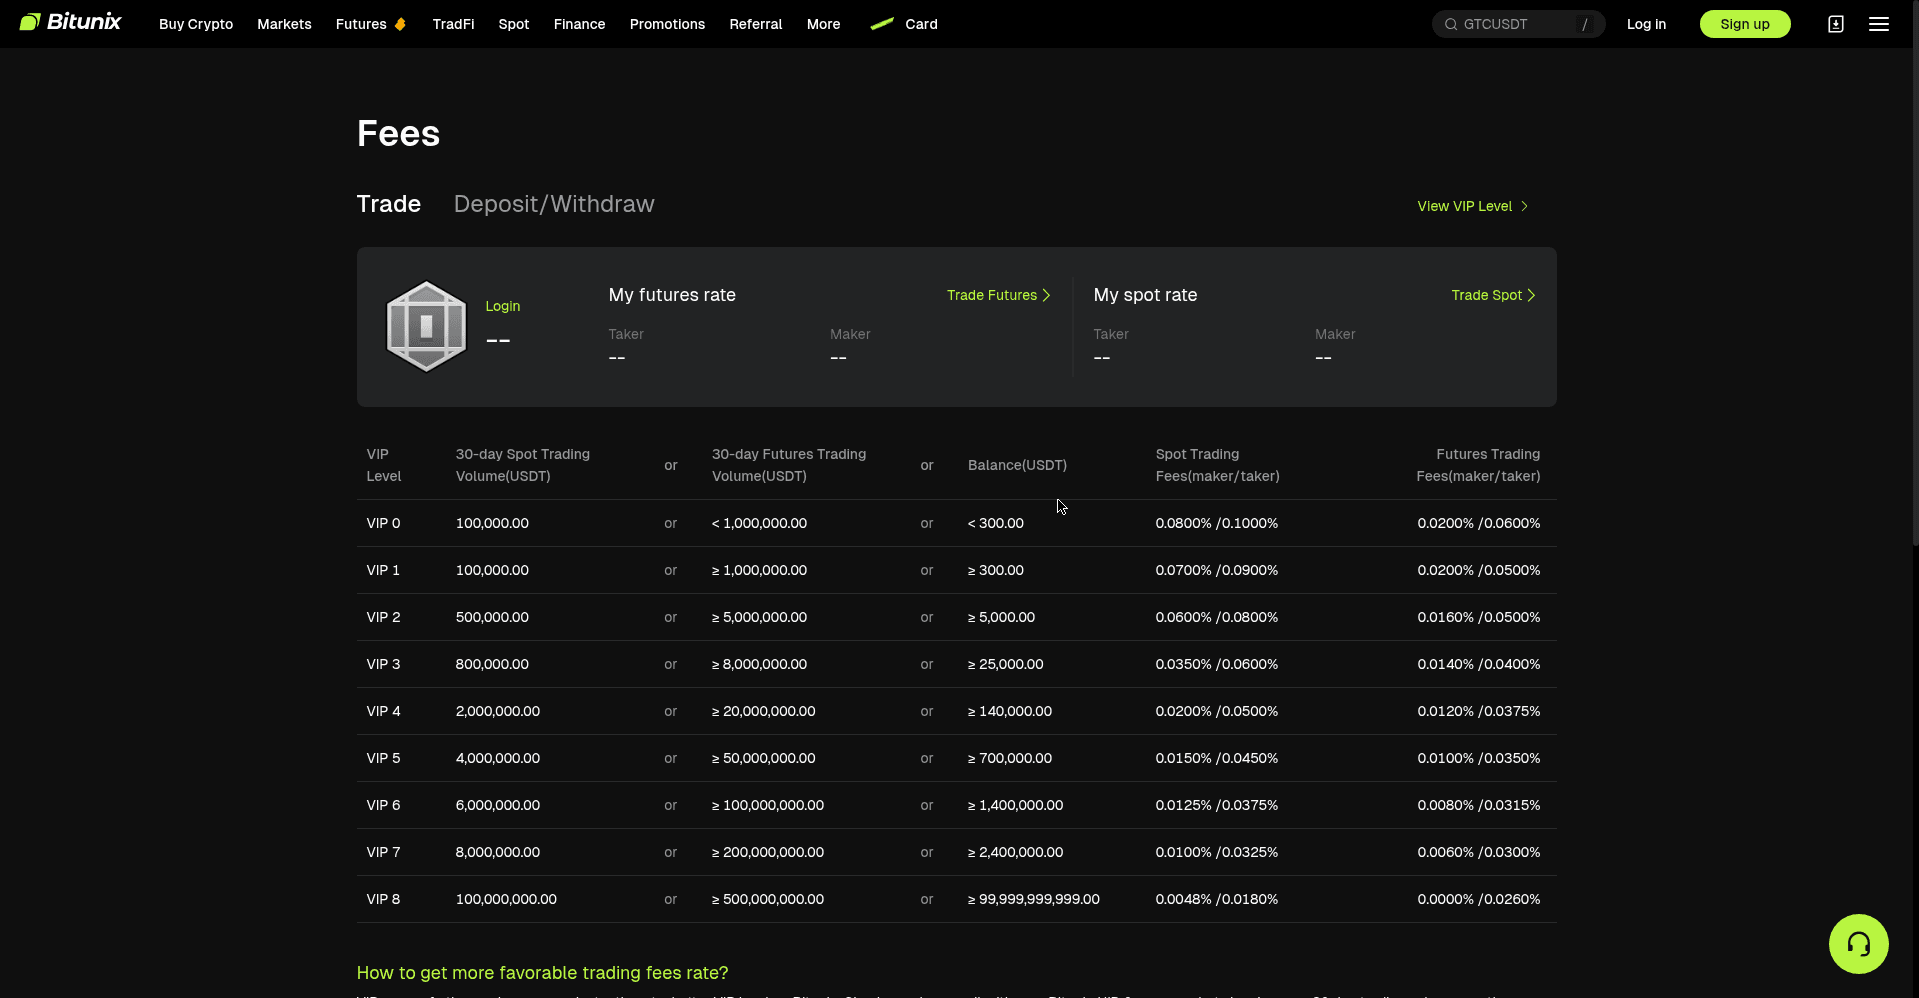Click the favorable trading fees rate heading
This screenshot has height=998, width=1919.
pyautogui.click(x=542, y=973)
